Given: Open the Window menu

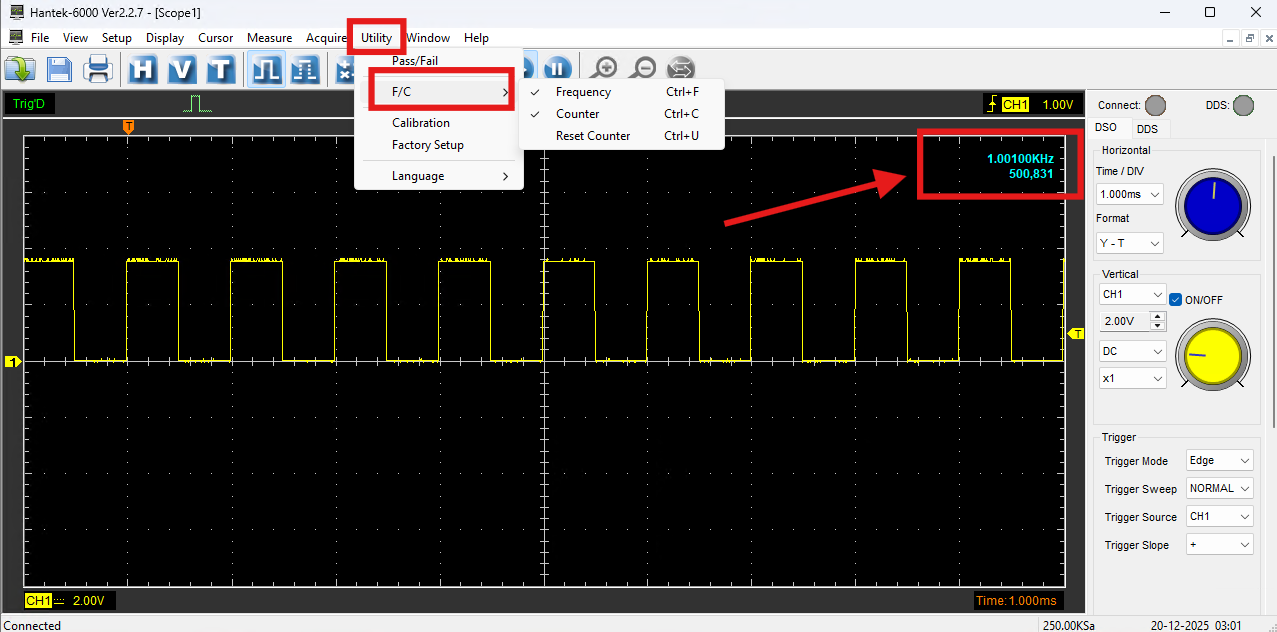Looking at the screenshot, I should click(x=428, y=38).
